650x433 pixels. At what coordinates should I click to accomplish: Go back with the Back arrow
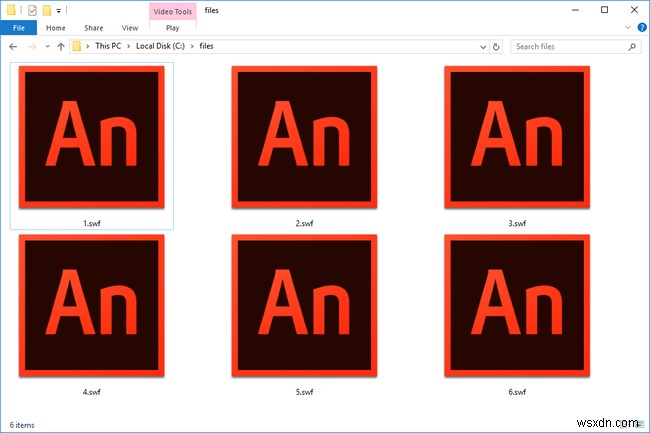[x=13, y=46]
